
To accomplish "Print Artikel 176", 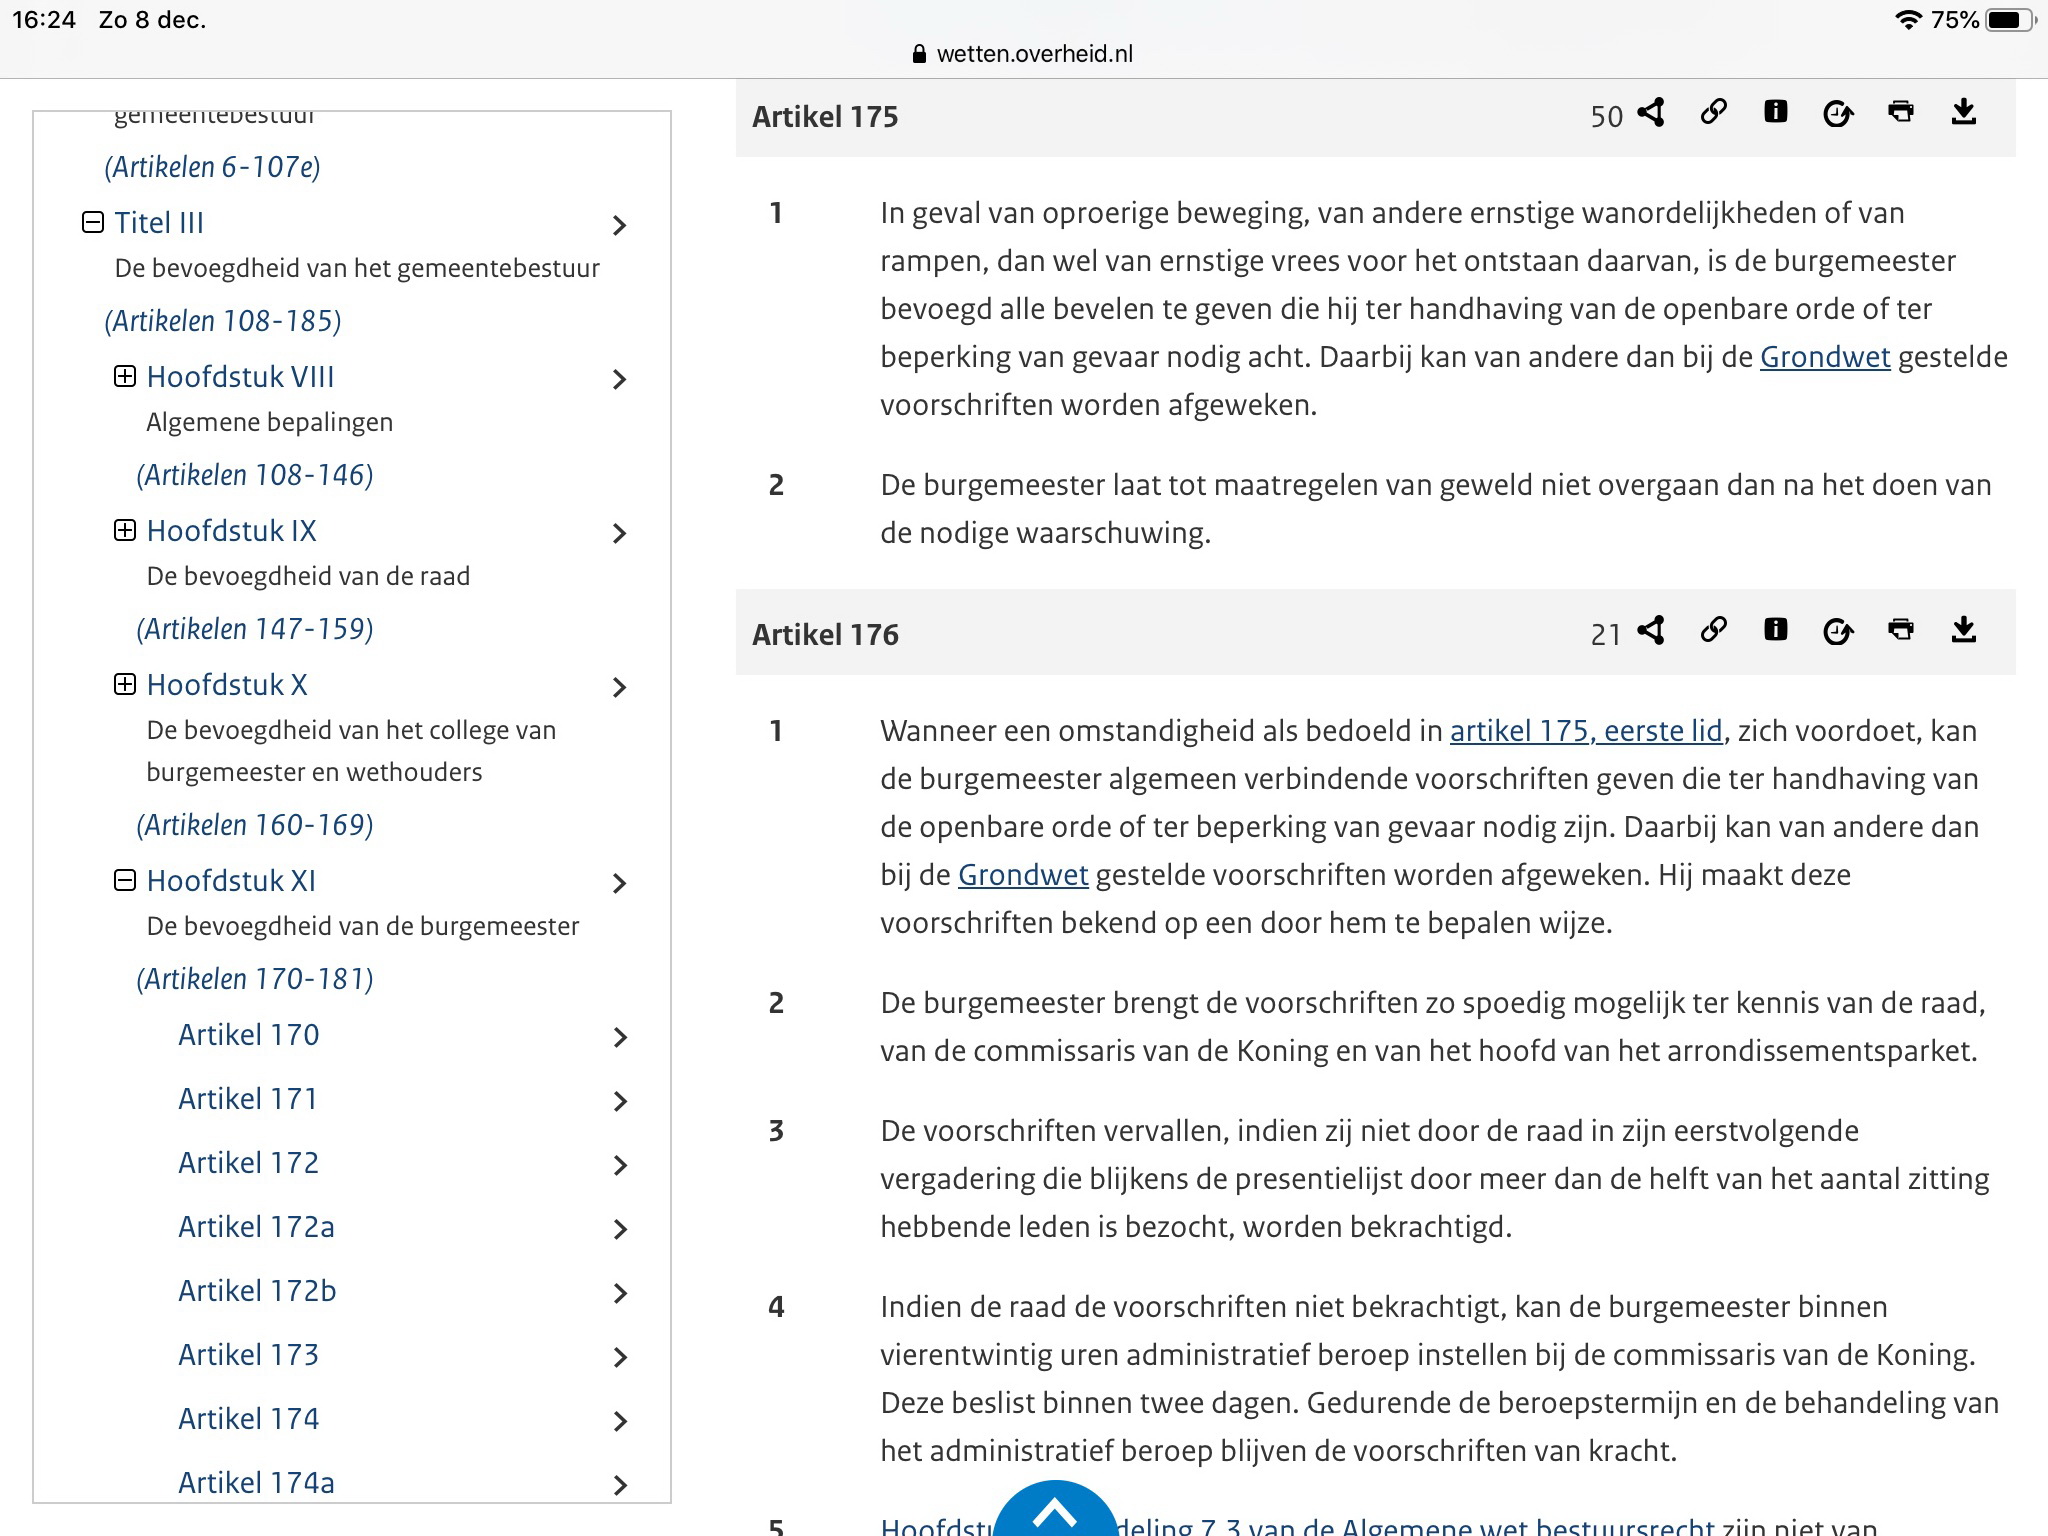I will (x=1901, y=629).
